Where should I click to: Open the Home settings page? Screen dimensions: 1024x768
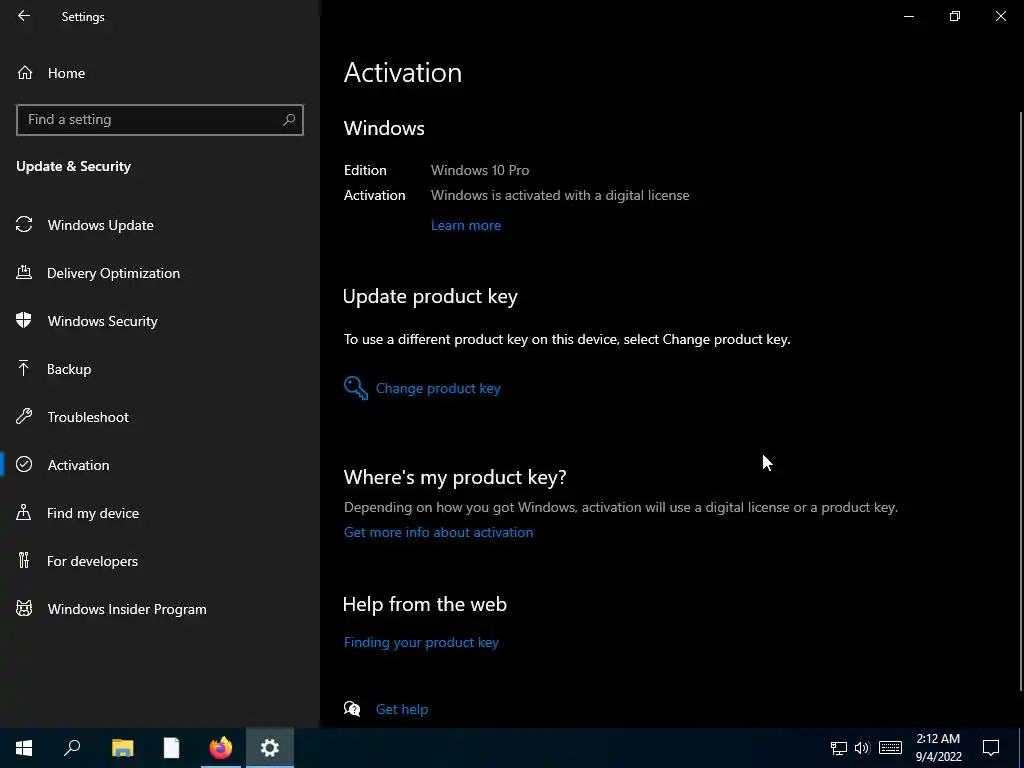coord(160,73)
